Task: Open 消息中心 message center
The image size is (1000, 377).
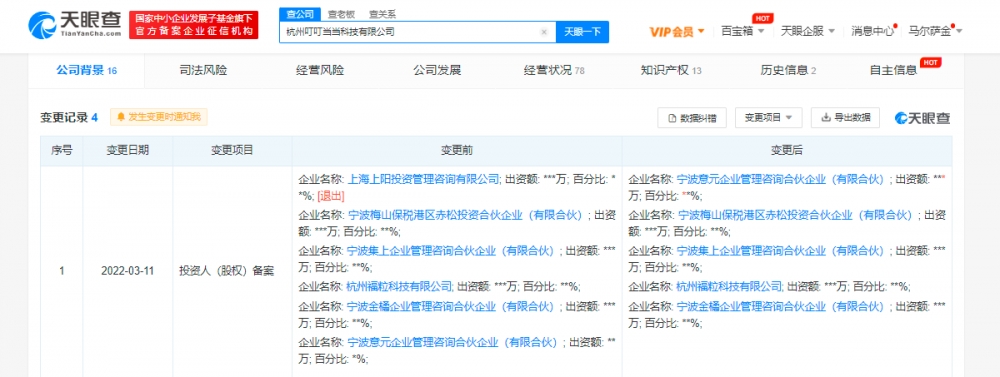Action: coord(873,31)
